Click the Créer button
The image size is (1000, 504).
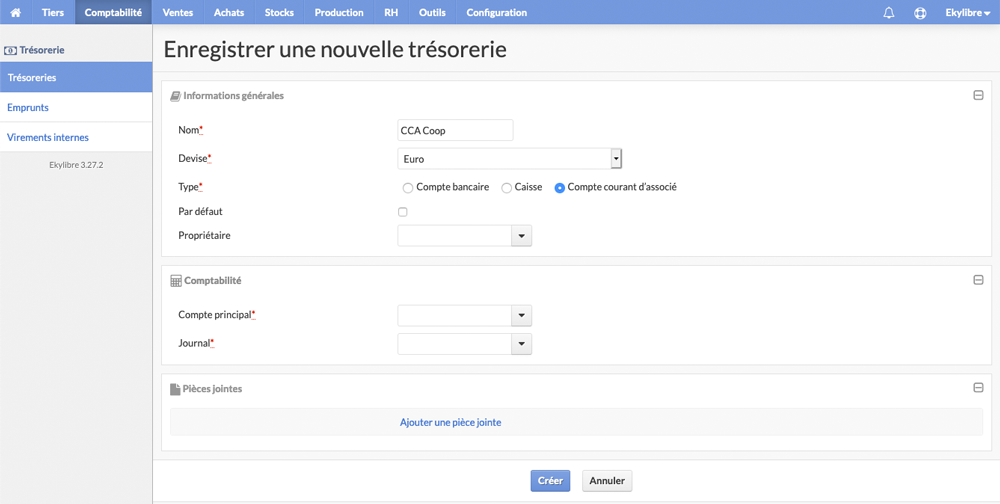pos(550,481)
